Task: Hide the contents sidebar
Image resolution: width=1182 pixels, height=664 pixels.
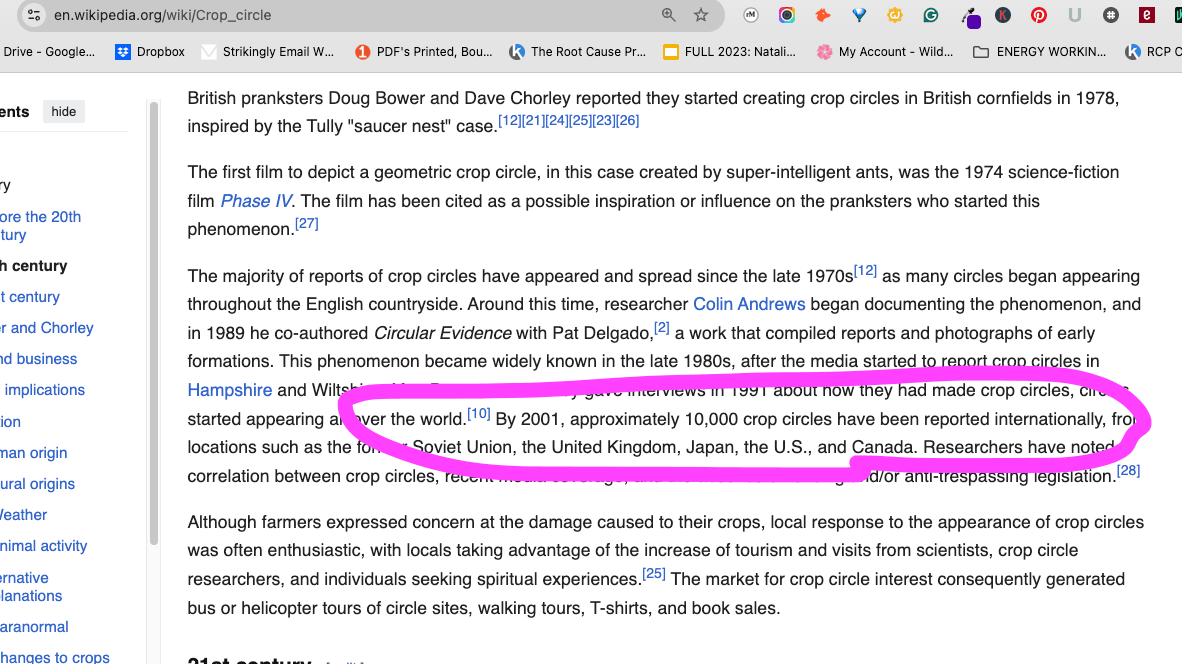Action: [x=63, y=112]
